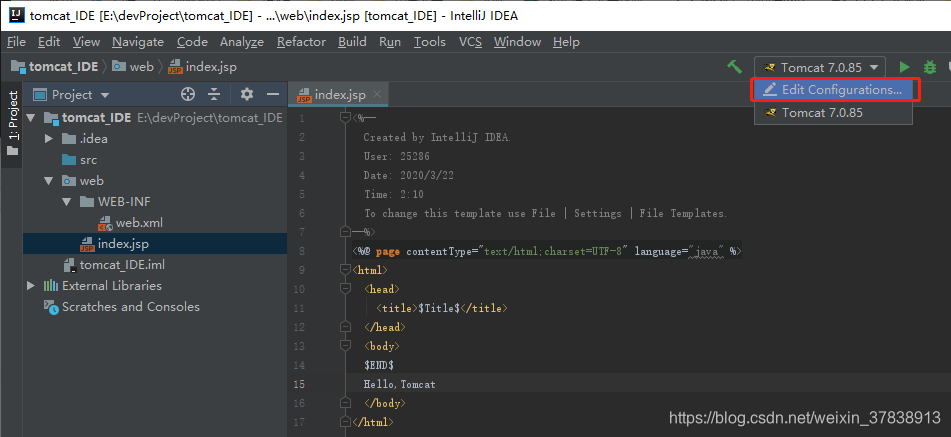This screenshot has height=437, width=951.
Task: Click line number 15 in gutter
Action: pos(299,384)
